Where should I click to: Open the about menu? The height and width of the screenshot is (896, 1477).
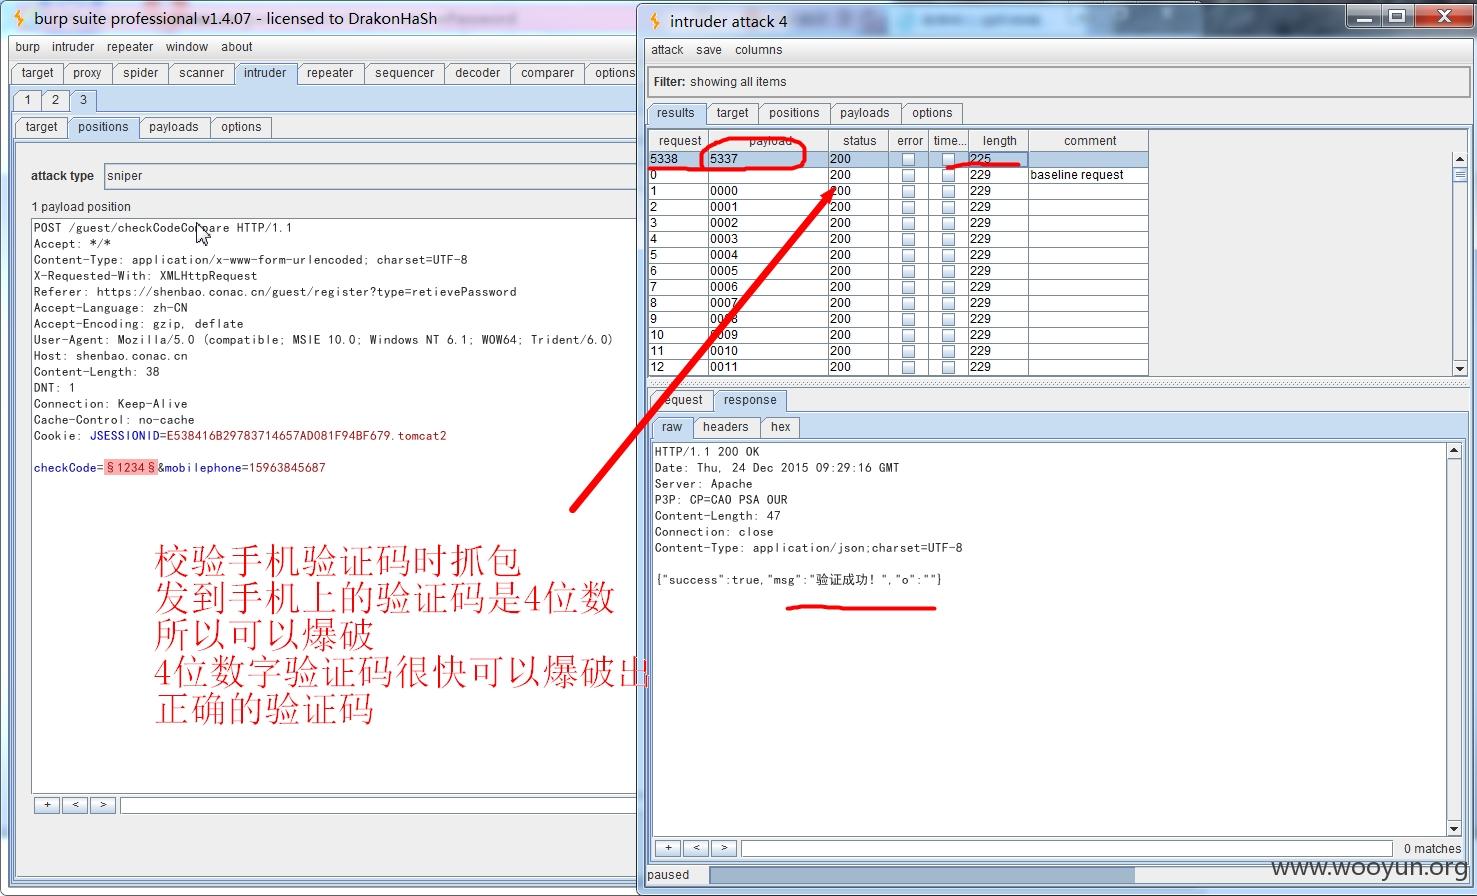237,47
